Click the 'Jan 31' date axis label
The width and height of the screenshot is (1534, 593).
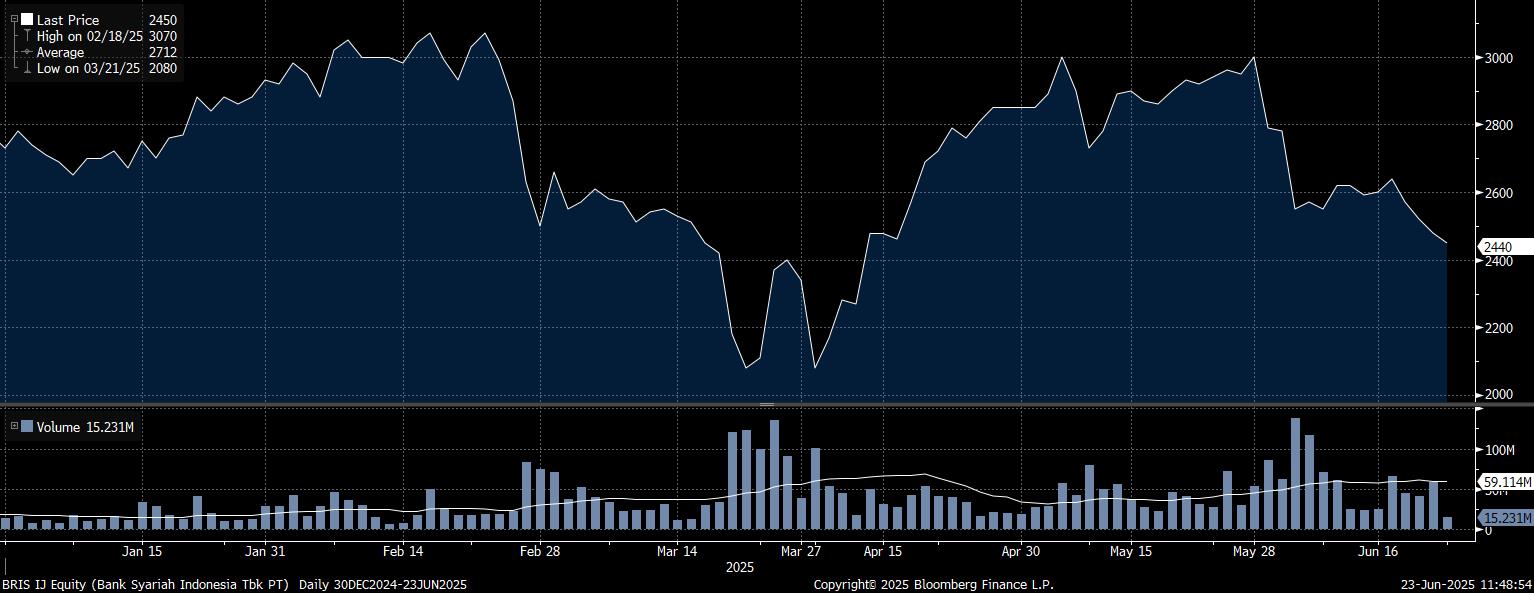pos(265,551)
